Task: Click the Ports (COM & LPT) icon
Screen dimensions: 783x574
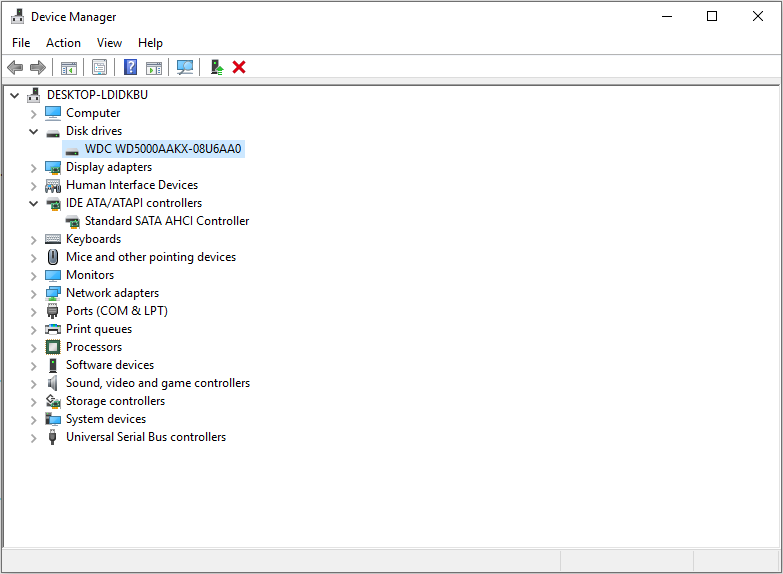Action: coord(52,311)
